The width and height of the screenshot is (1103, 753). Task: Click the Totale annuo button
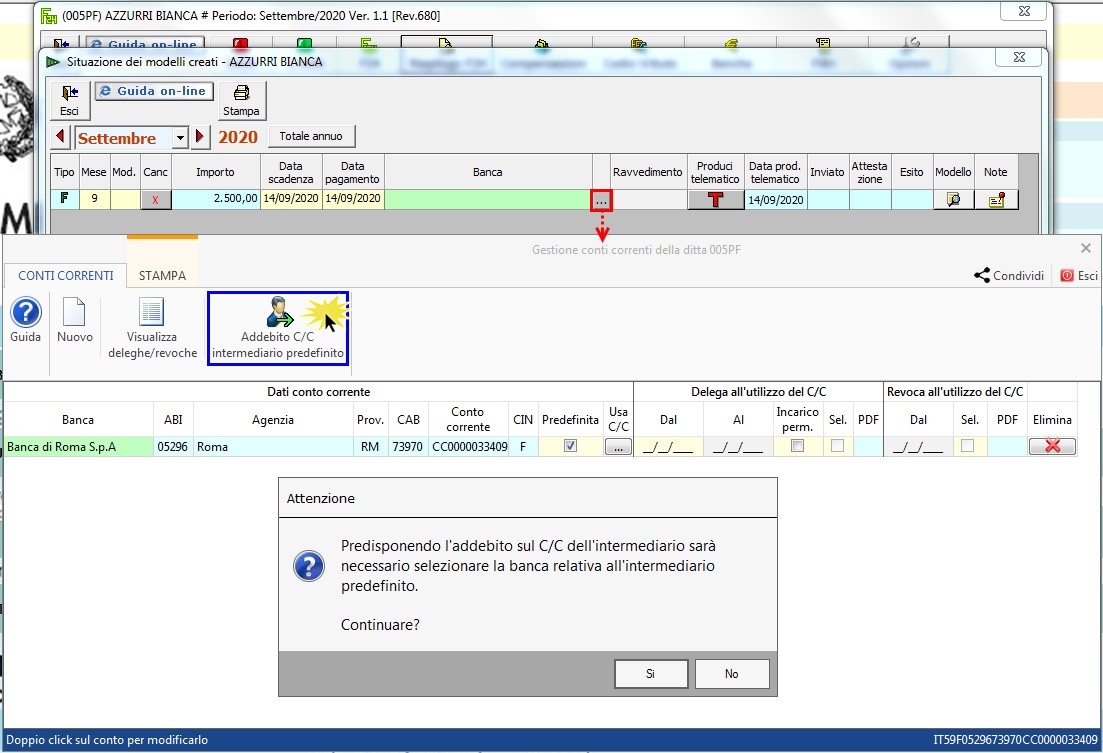pos(311,137)
